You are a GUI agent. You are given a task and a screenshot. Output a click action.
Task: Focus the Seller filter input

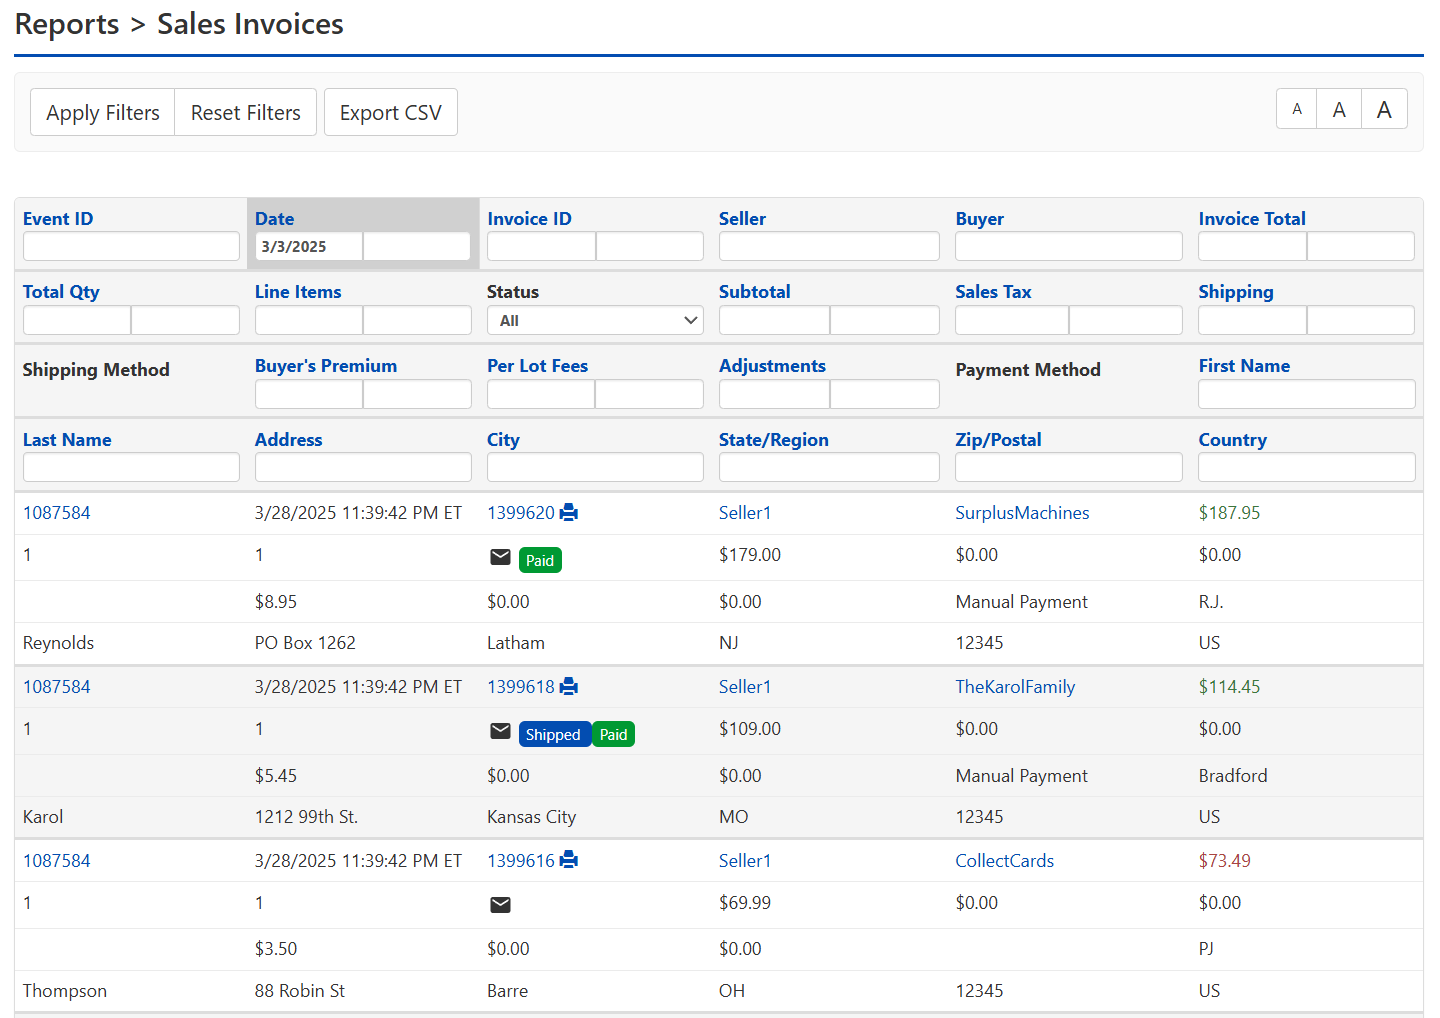coord(829,246)
